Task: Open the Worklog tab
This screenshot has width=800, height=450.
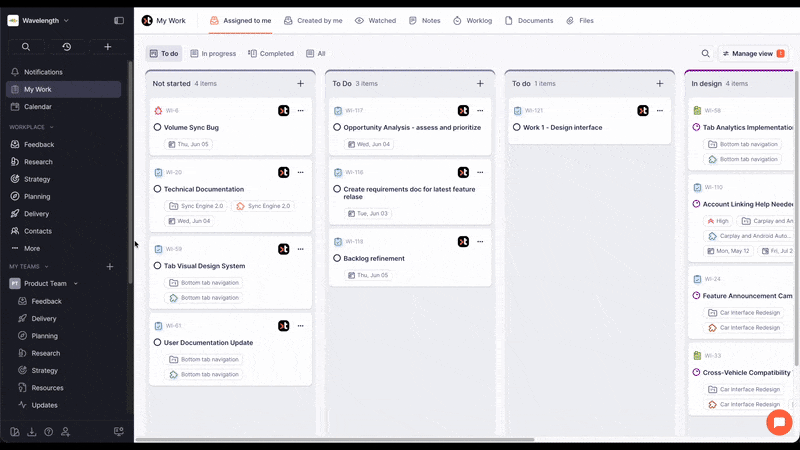Action: coord(472,21)
